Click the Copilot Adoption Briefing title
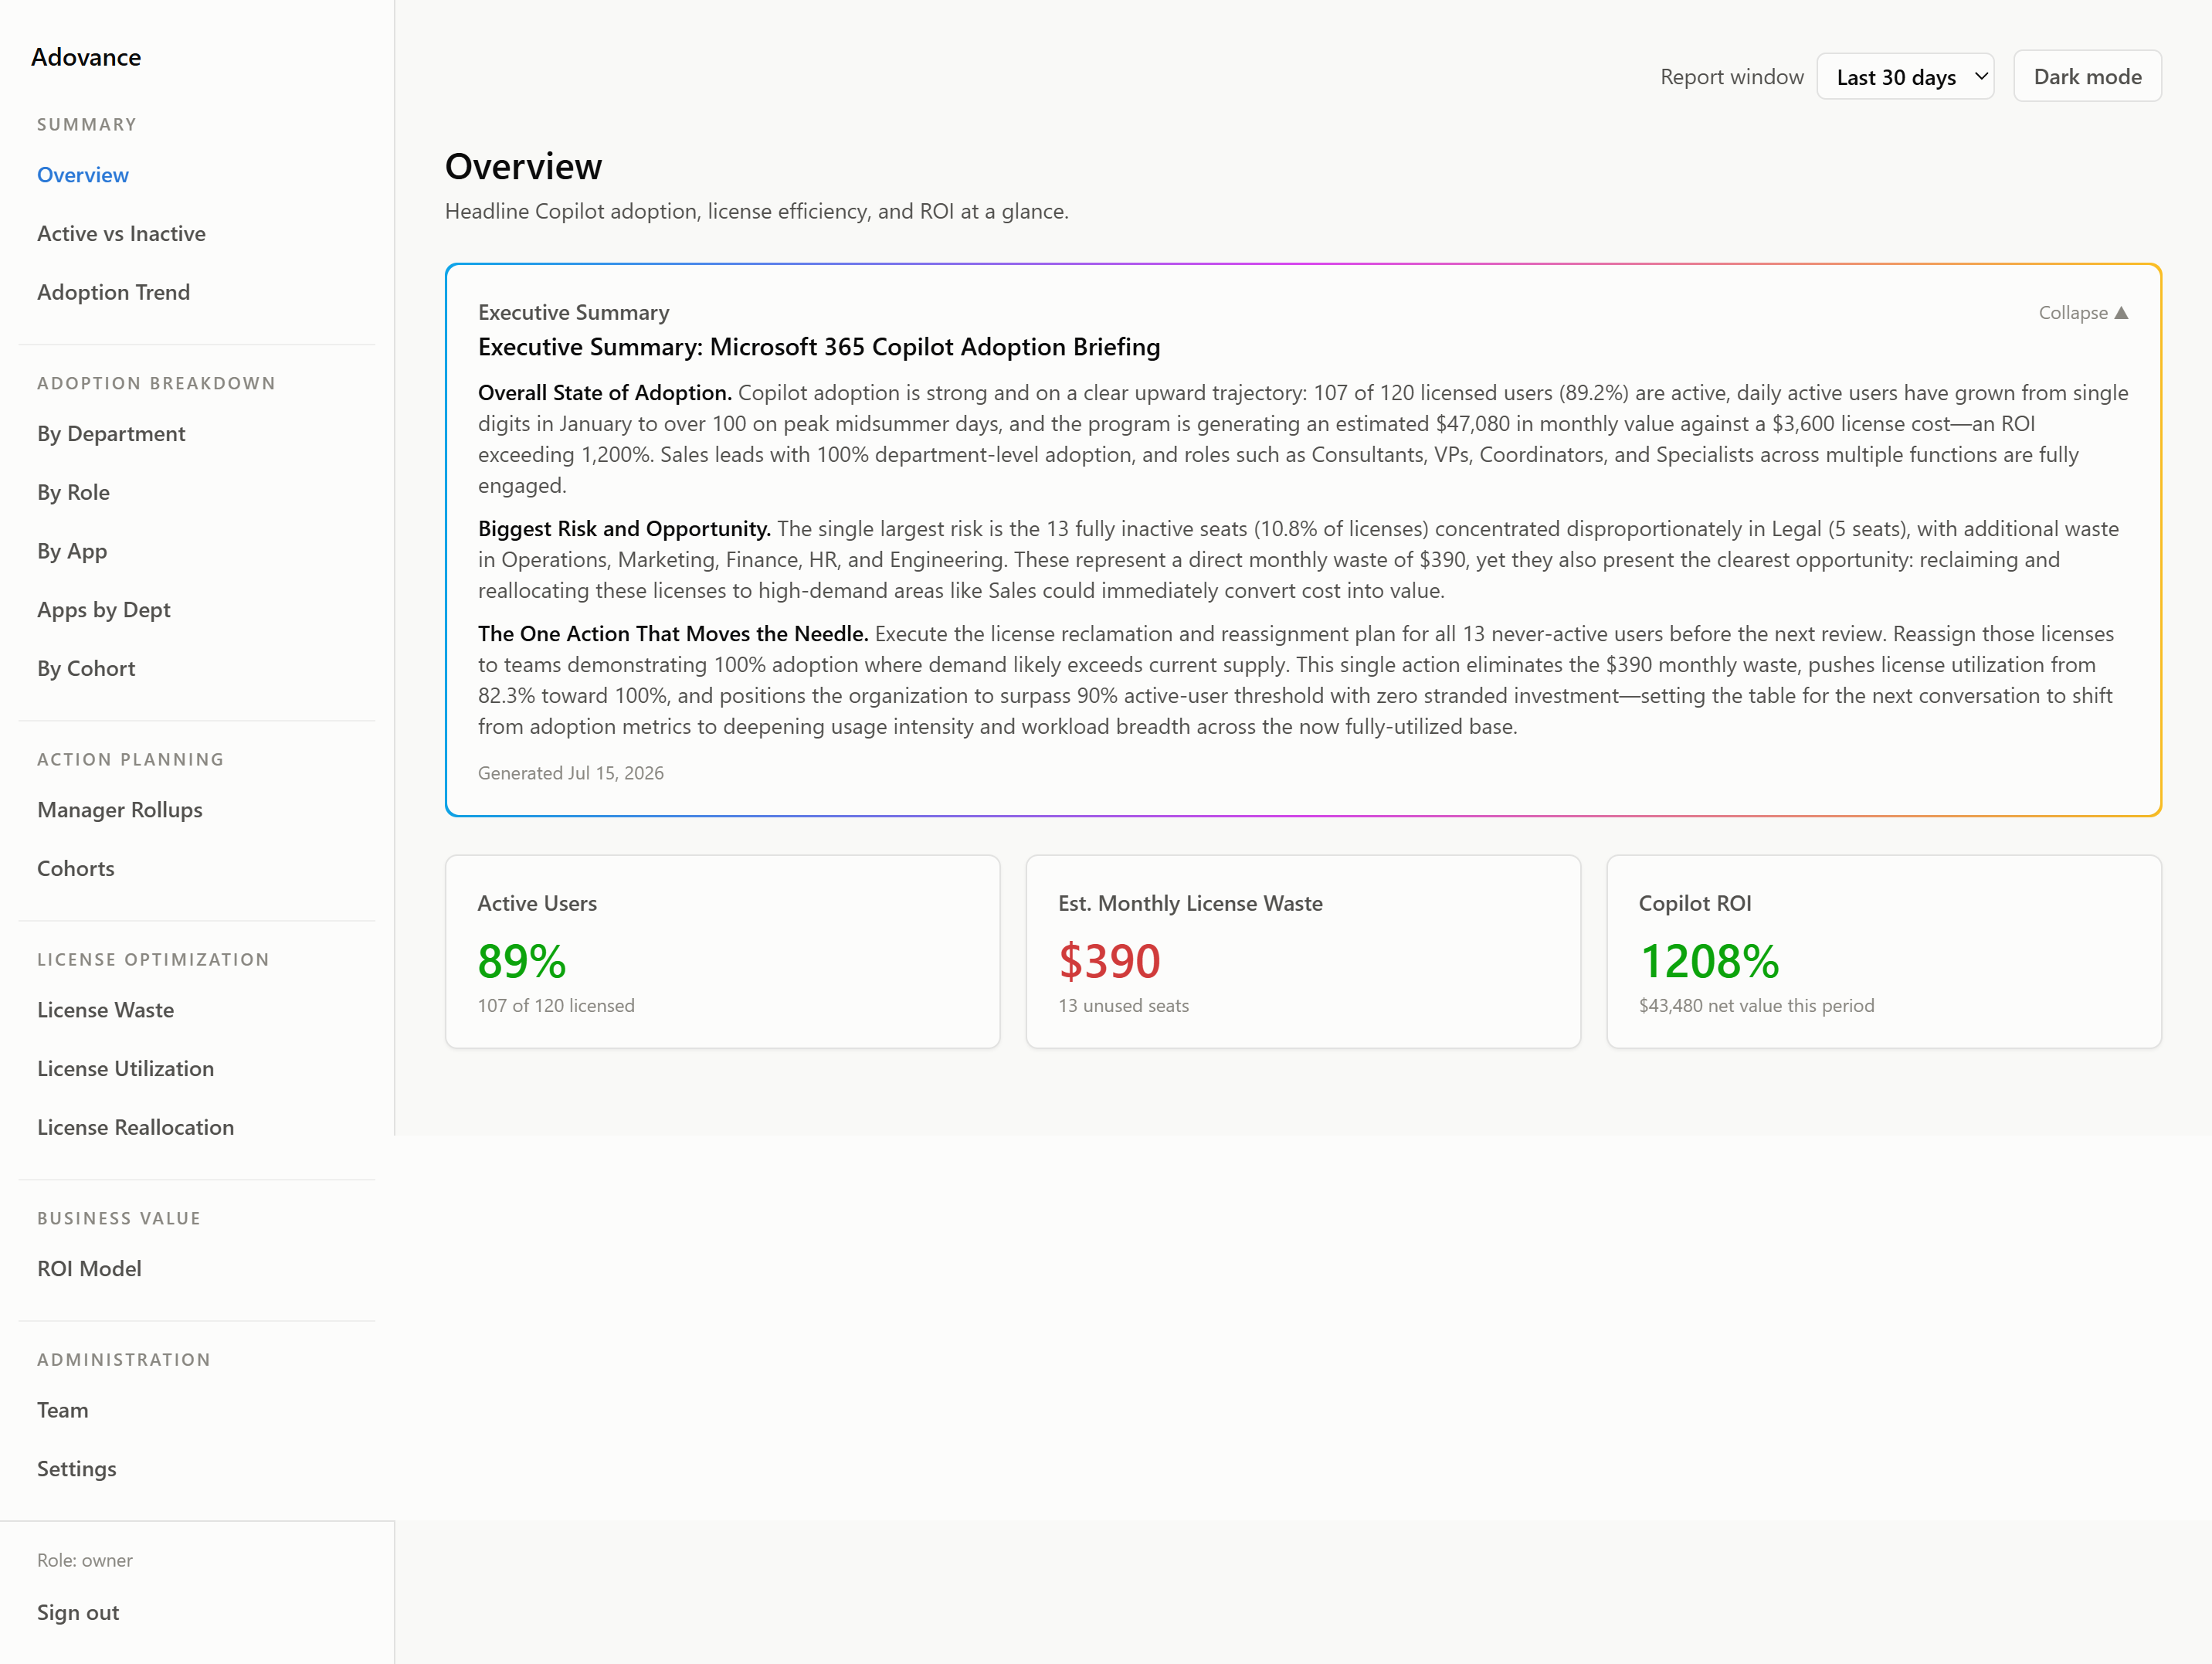This screenshot has width=2212, height=1664. tap(819, 347)
